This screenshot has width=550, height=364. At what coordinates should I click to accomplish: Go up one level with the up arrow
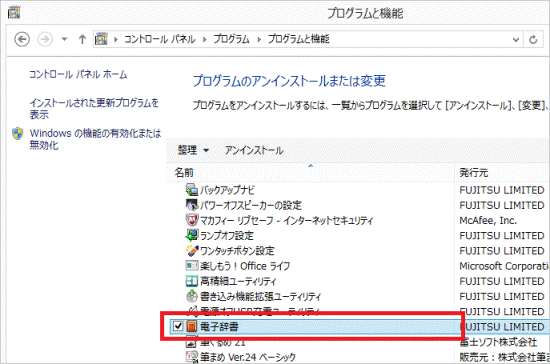(x=82, y=39)
